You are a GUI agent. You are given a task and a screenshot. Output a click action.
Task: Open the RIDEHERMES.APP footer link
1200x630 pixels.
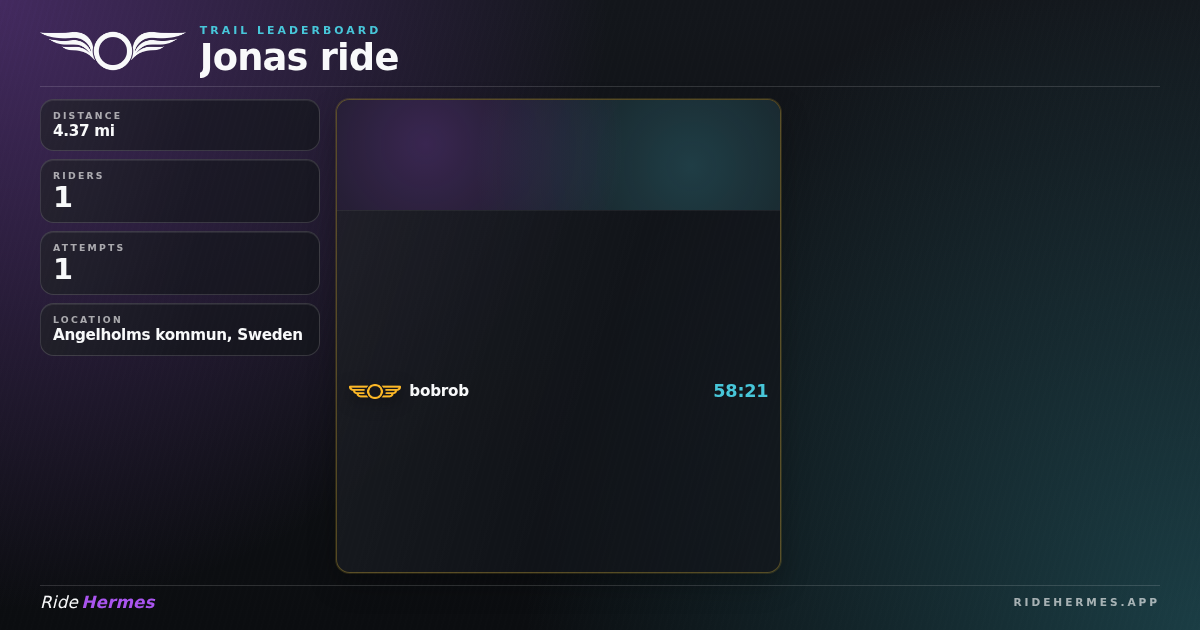1086,602
